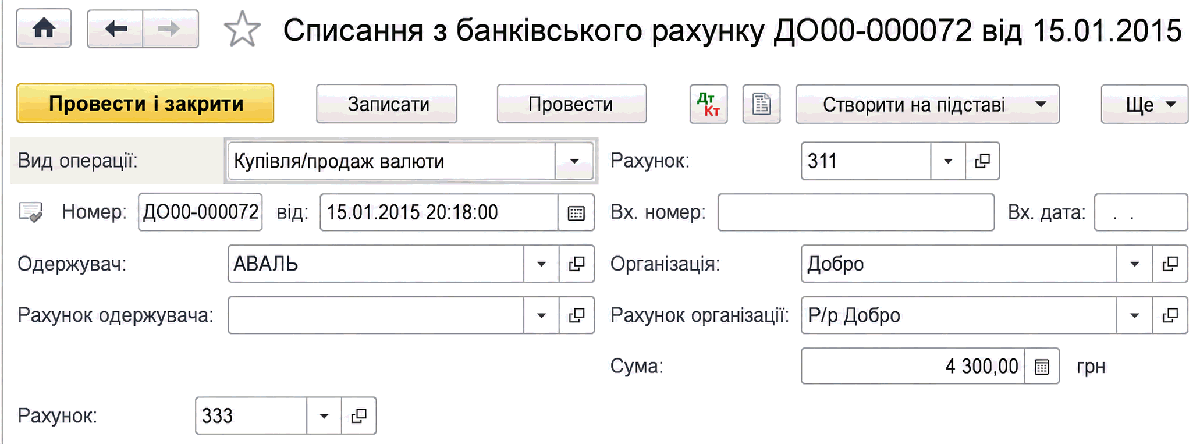Show Дт/Кт document postings
The width and height of the screenshot is (1200, 444).
click(710, 105)
